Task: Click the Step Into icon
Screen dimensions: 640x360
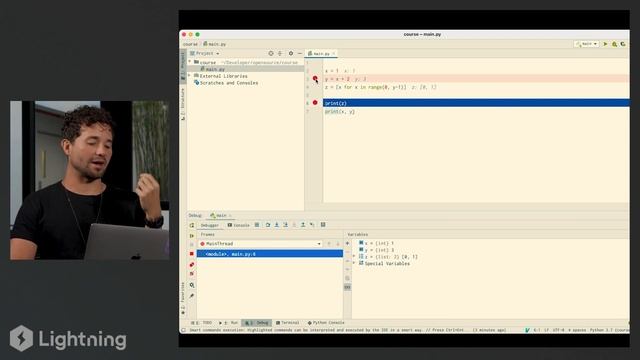Action: tap(277, 225)
